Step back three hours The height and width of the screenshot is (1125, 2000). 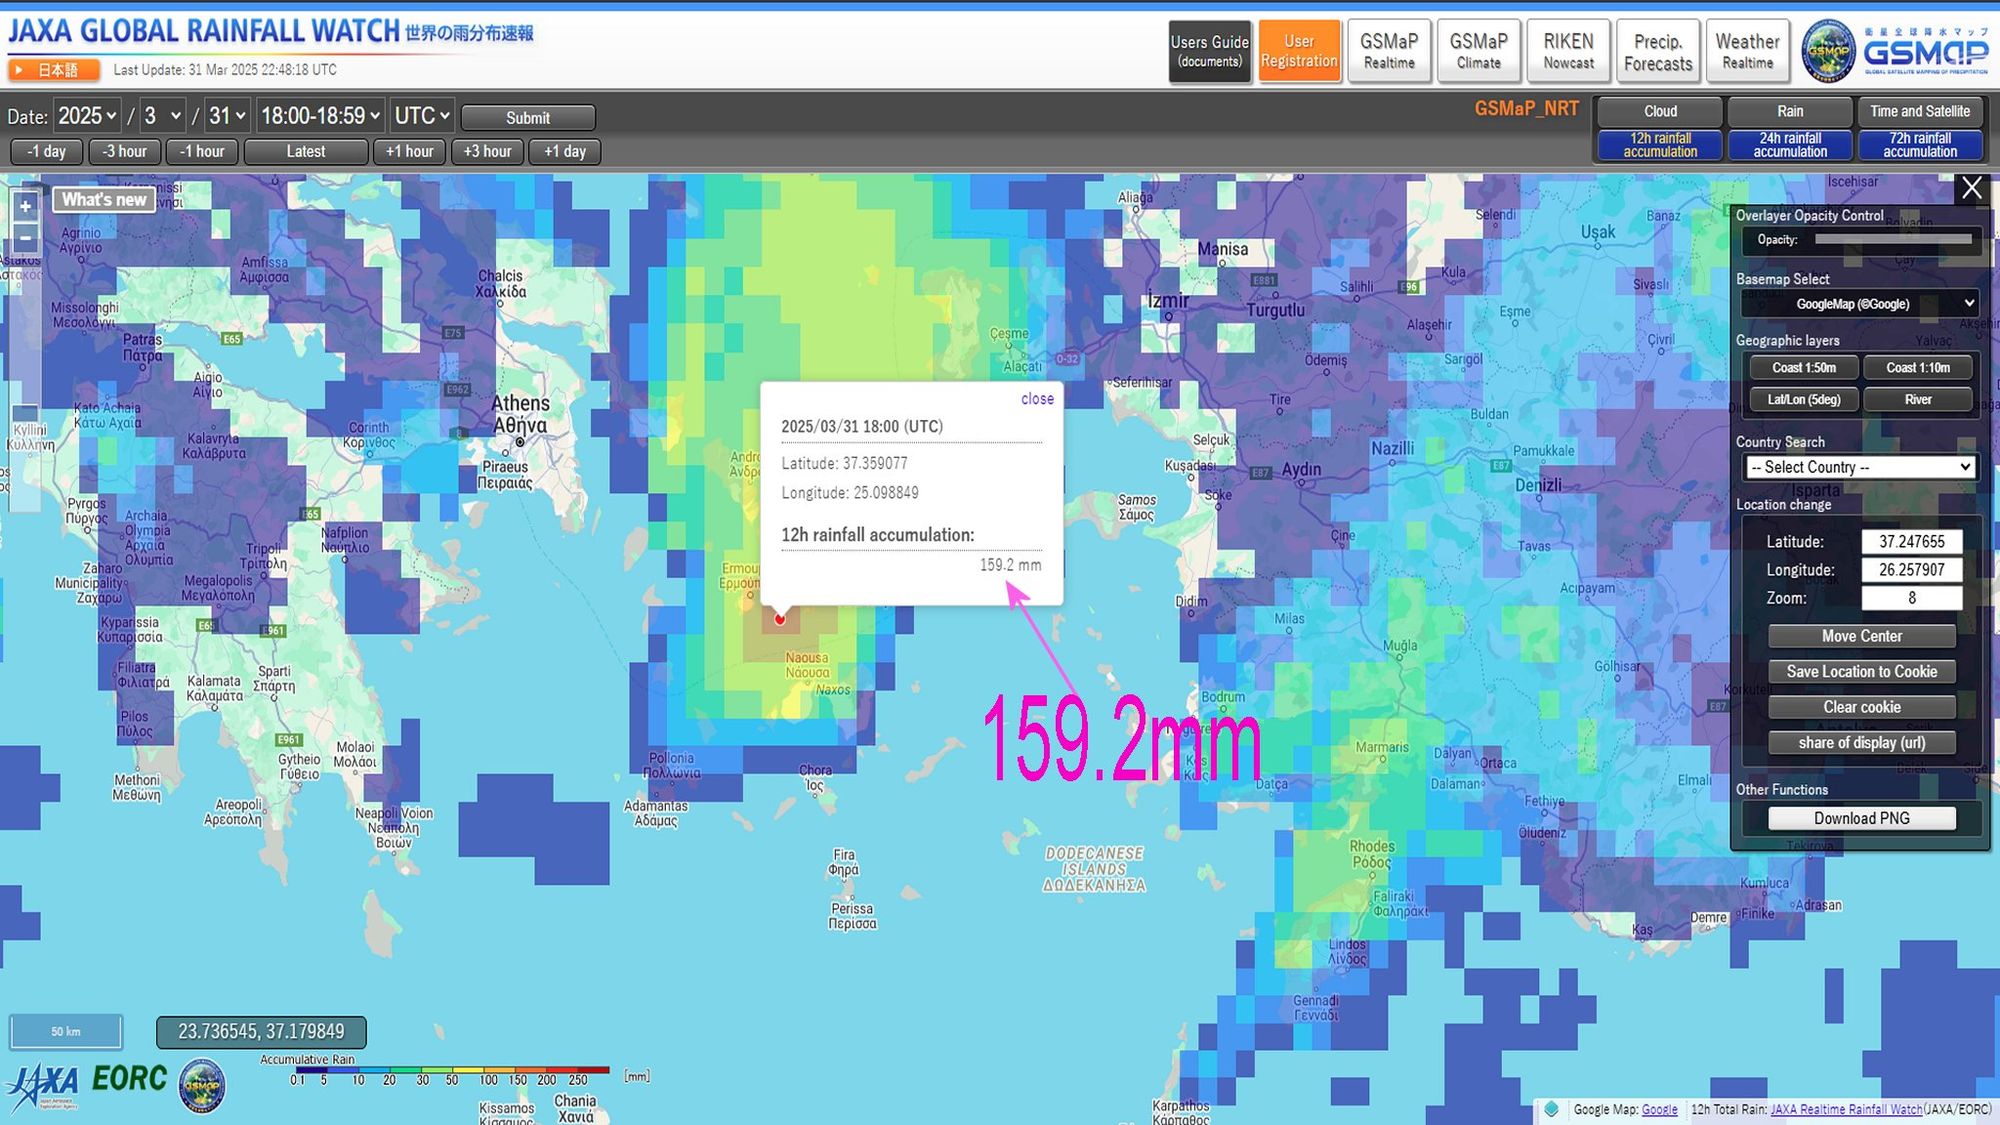click(x=124, y=152)
